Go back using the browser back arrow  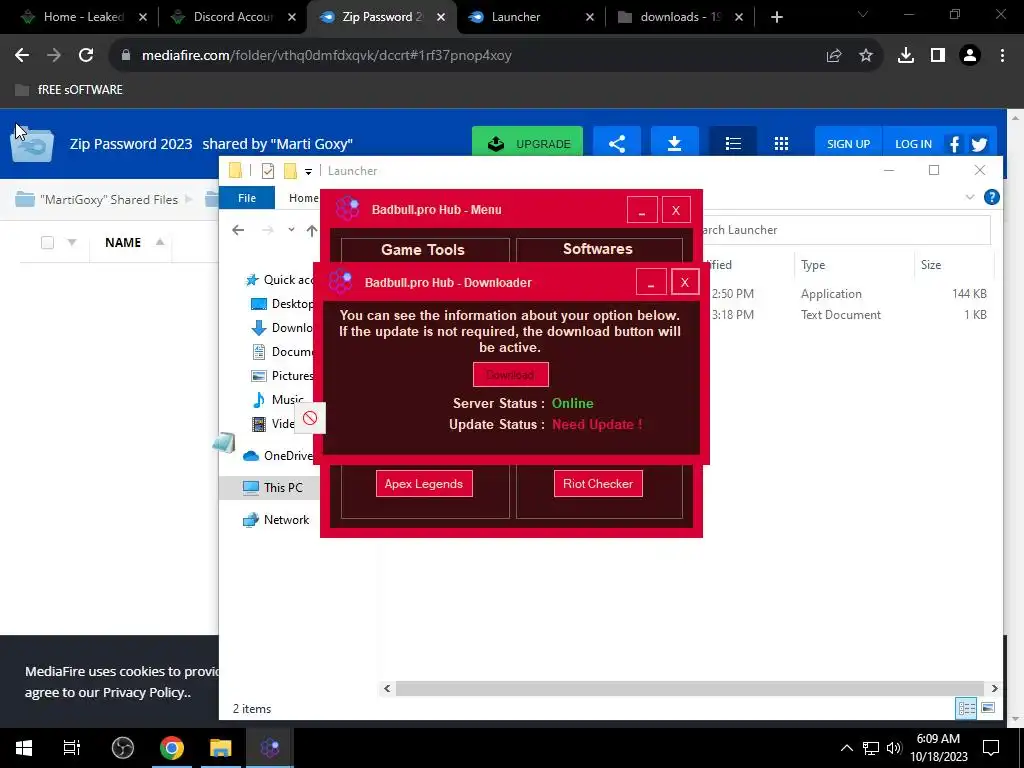22,56
